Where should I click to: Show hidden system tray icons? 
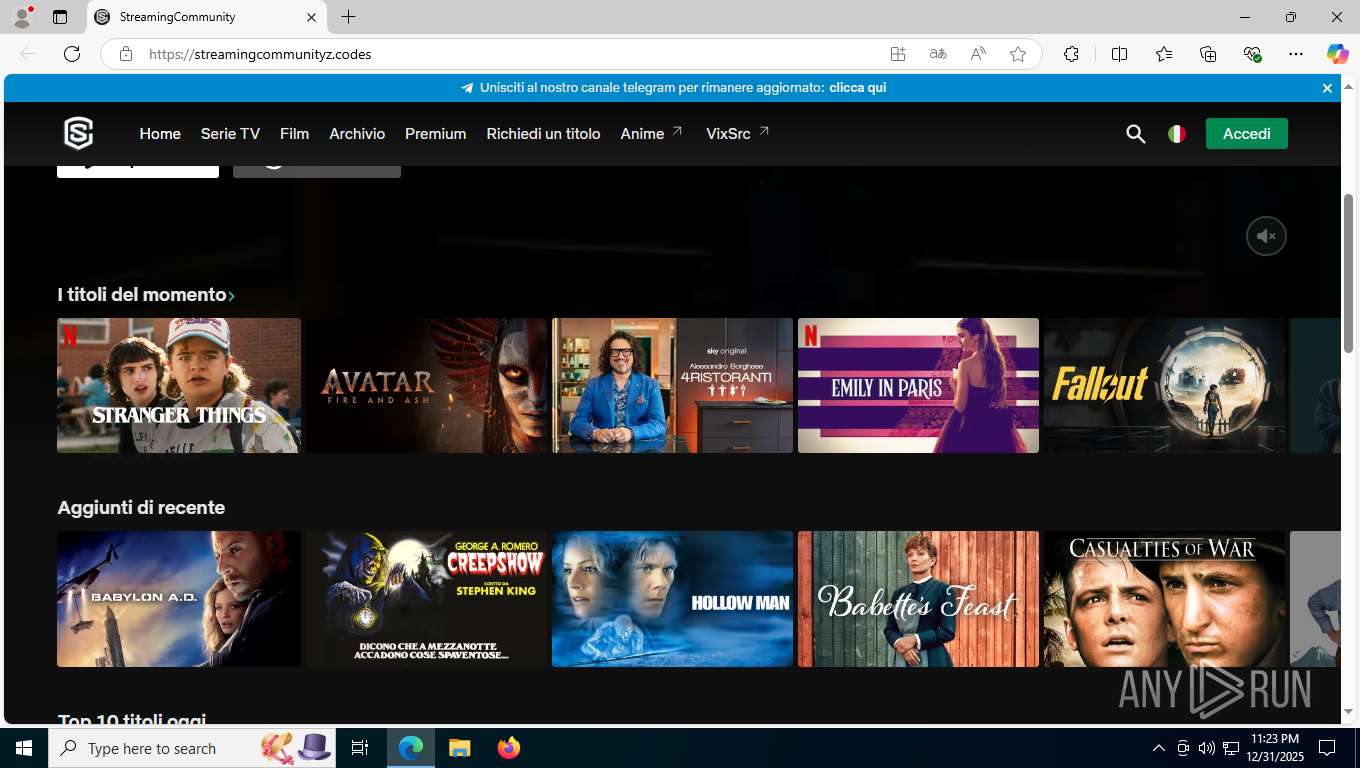click(1159, 748)
